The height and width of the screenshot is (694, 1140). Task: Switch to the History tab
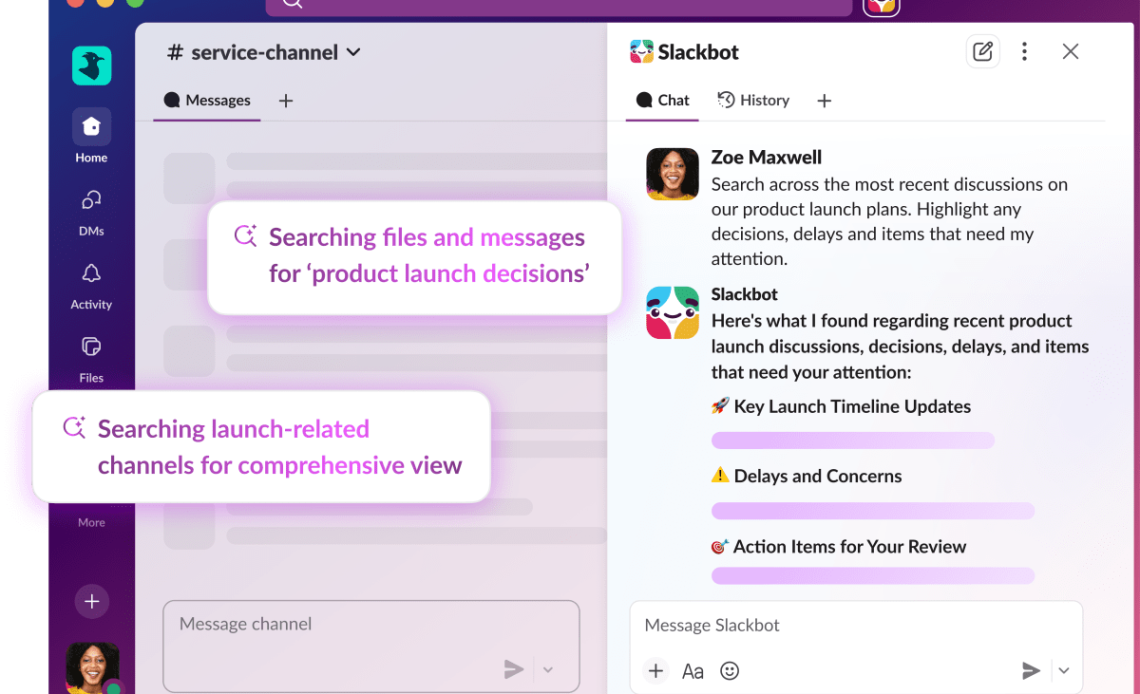754,100
